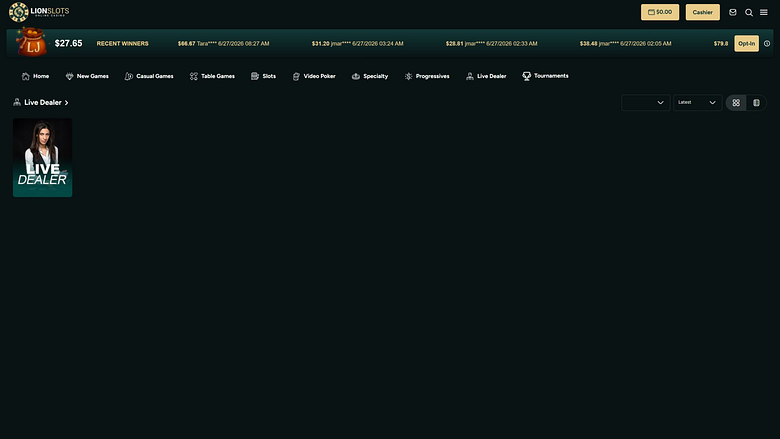Click the LionSlots logo
This screenshot has height=439, width=780.
[x=39, y=12]
